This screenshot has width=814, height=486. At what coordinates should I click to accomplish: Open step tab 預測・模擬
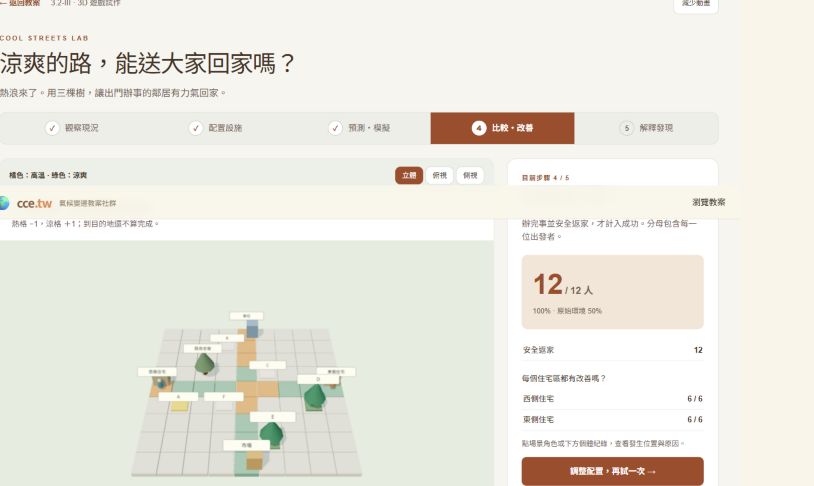[359, 128]
